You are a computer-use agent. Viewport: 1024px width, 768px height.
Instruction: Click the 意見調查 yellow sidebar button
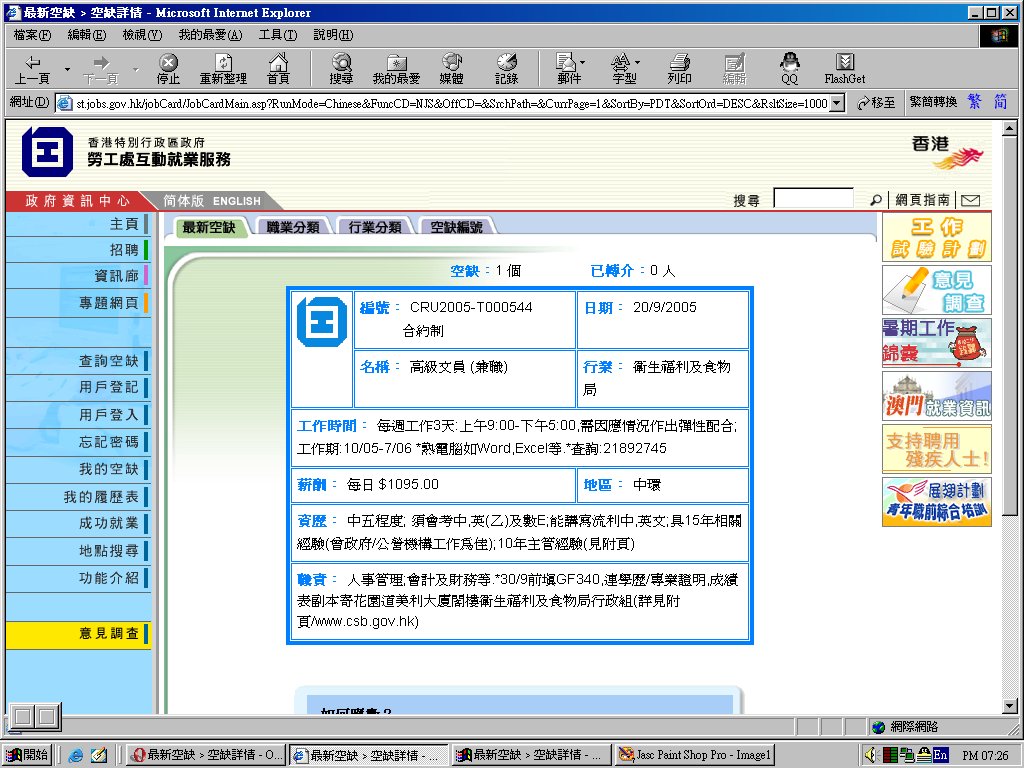108,633
